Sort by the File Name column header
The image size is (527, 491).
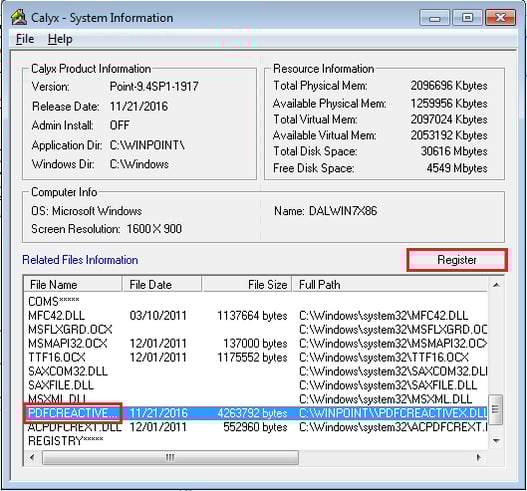point(73,284)
